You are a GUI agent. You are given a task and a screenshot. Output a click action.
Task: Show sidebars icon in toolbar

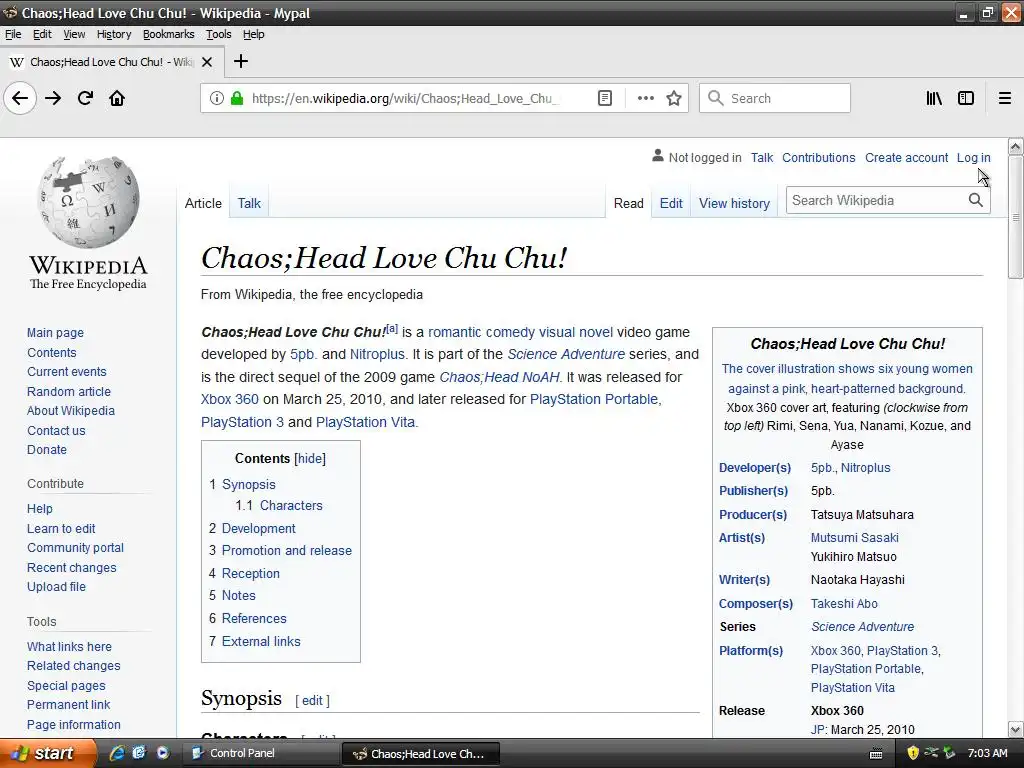pos(965,99)
